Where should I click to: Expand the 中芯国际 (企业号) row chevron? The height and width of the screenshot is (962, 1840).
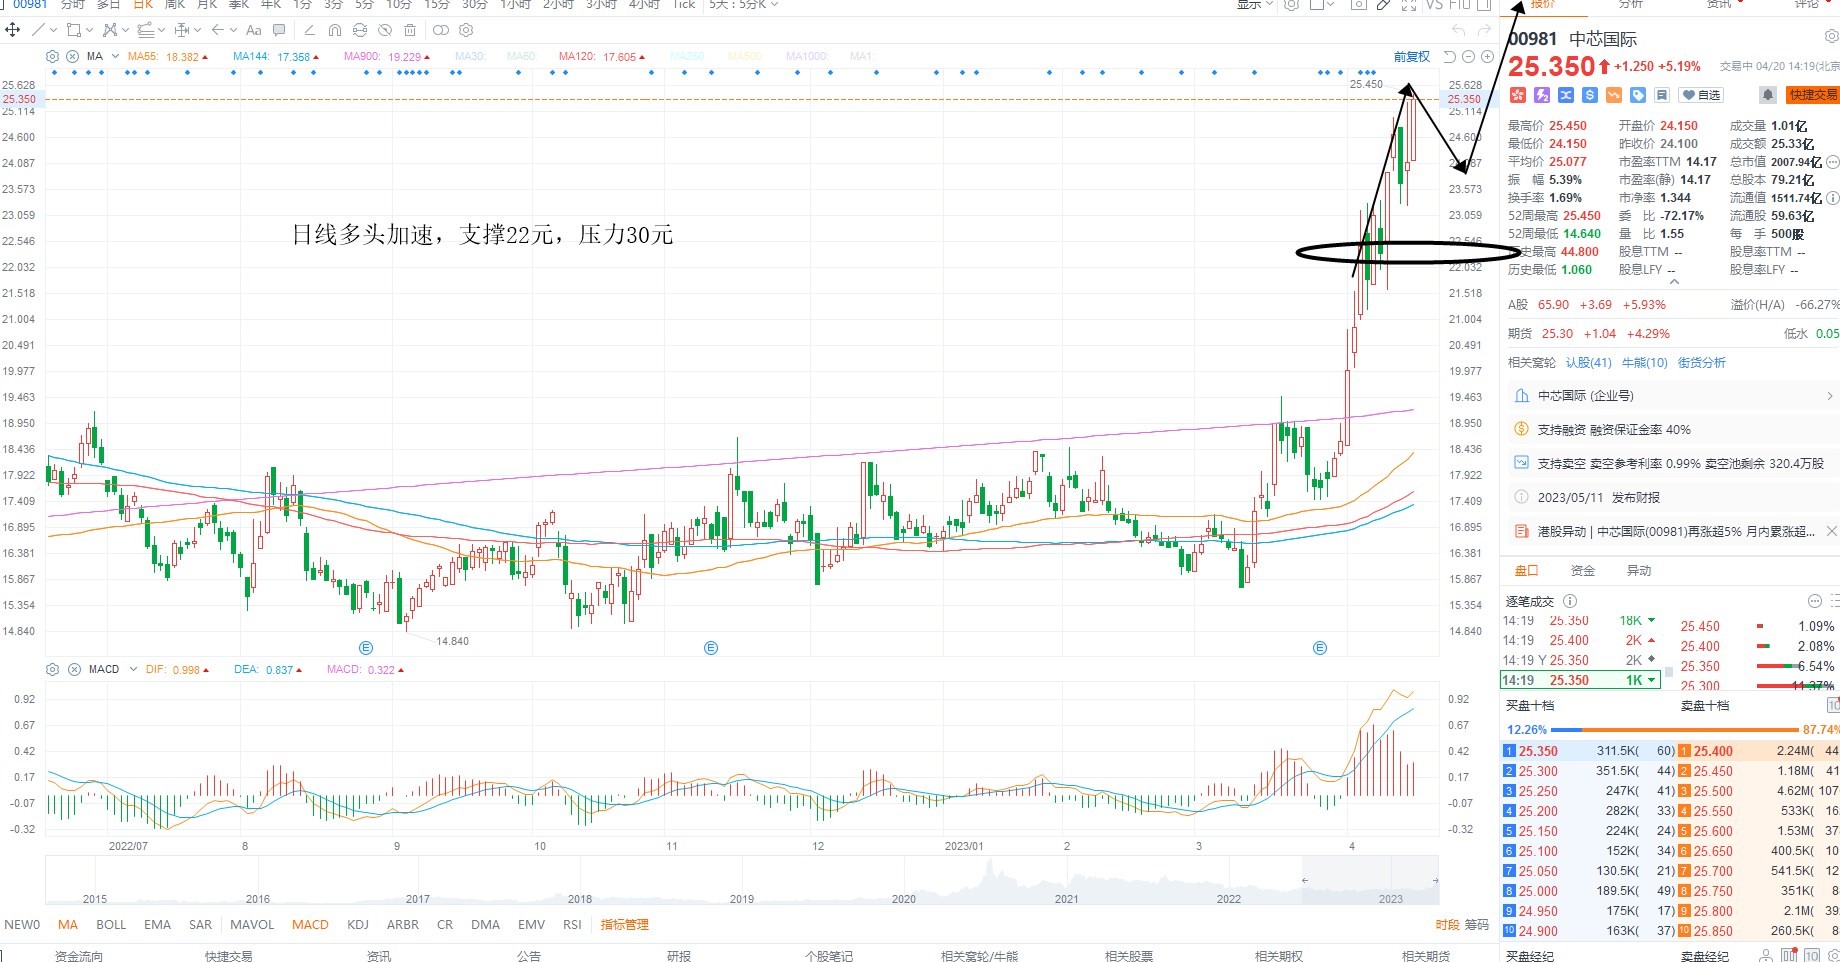[x=1830, y=396]
